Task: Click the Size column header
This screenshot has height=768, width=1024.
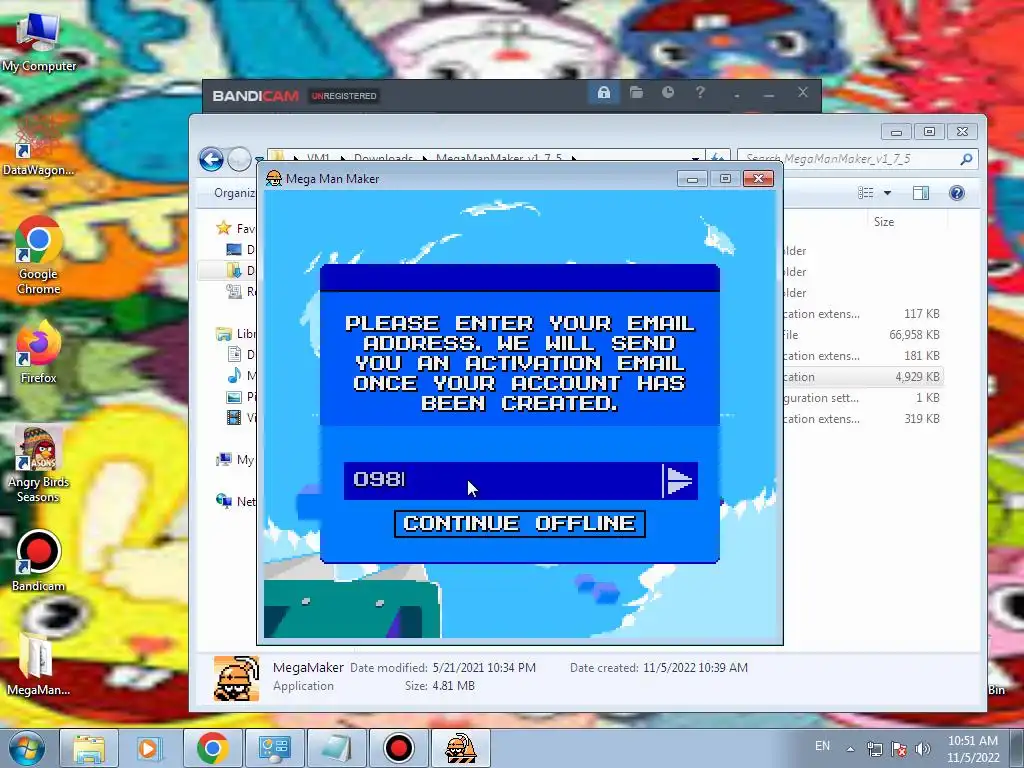Action: pos(884,222)
